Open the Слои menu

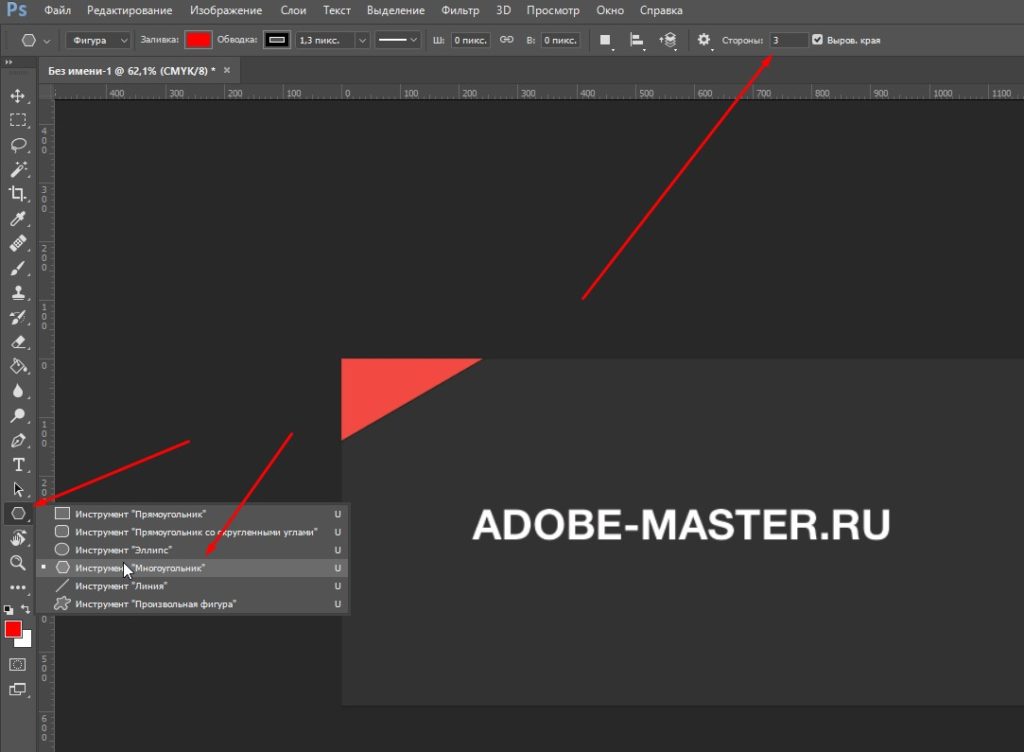(293, 10)
